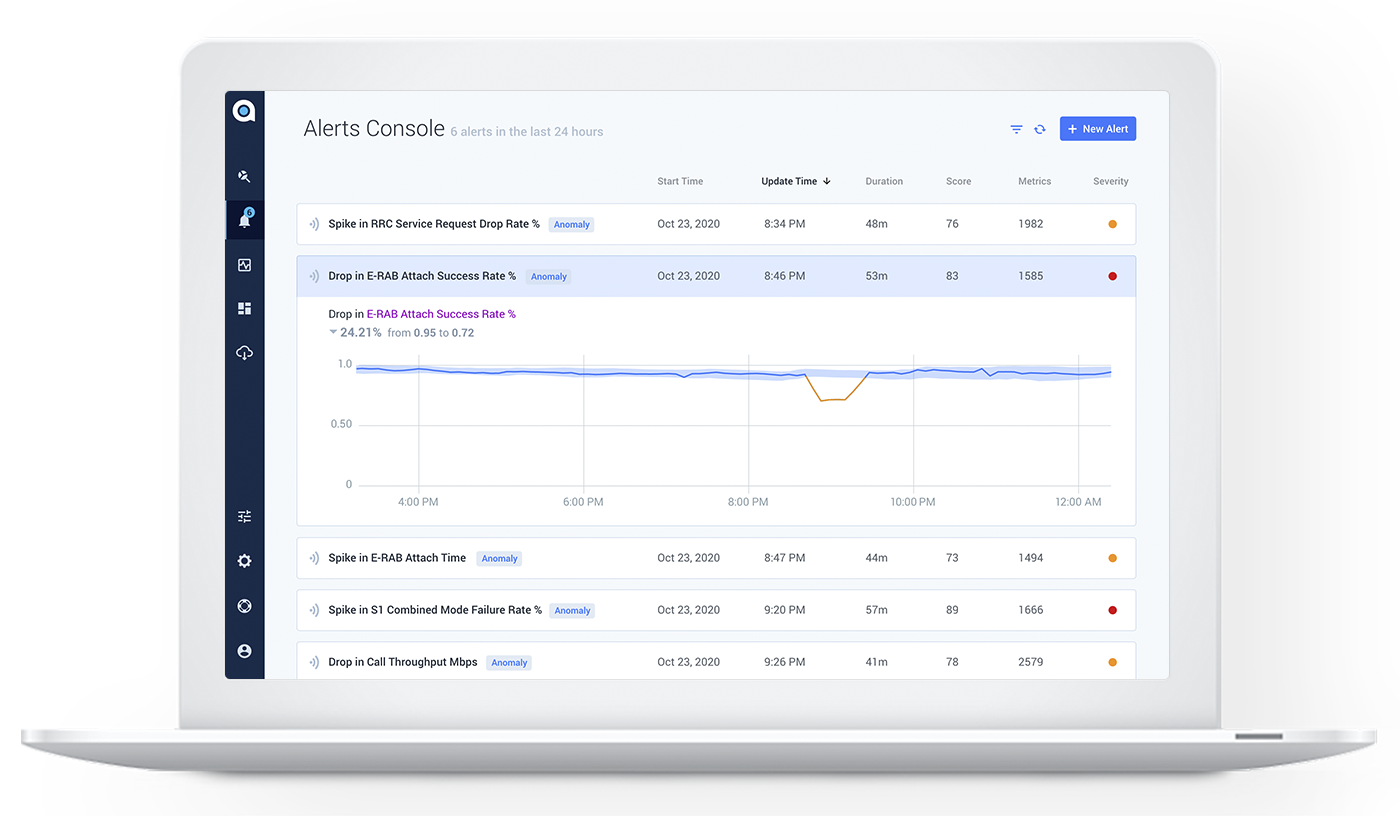The height and width of the screenshot is (816, 1400).
Task: Click the 4:00 PM chart axis label
Action: (x=418, y=502)
